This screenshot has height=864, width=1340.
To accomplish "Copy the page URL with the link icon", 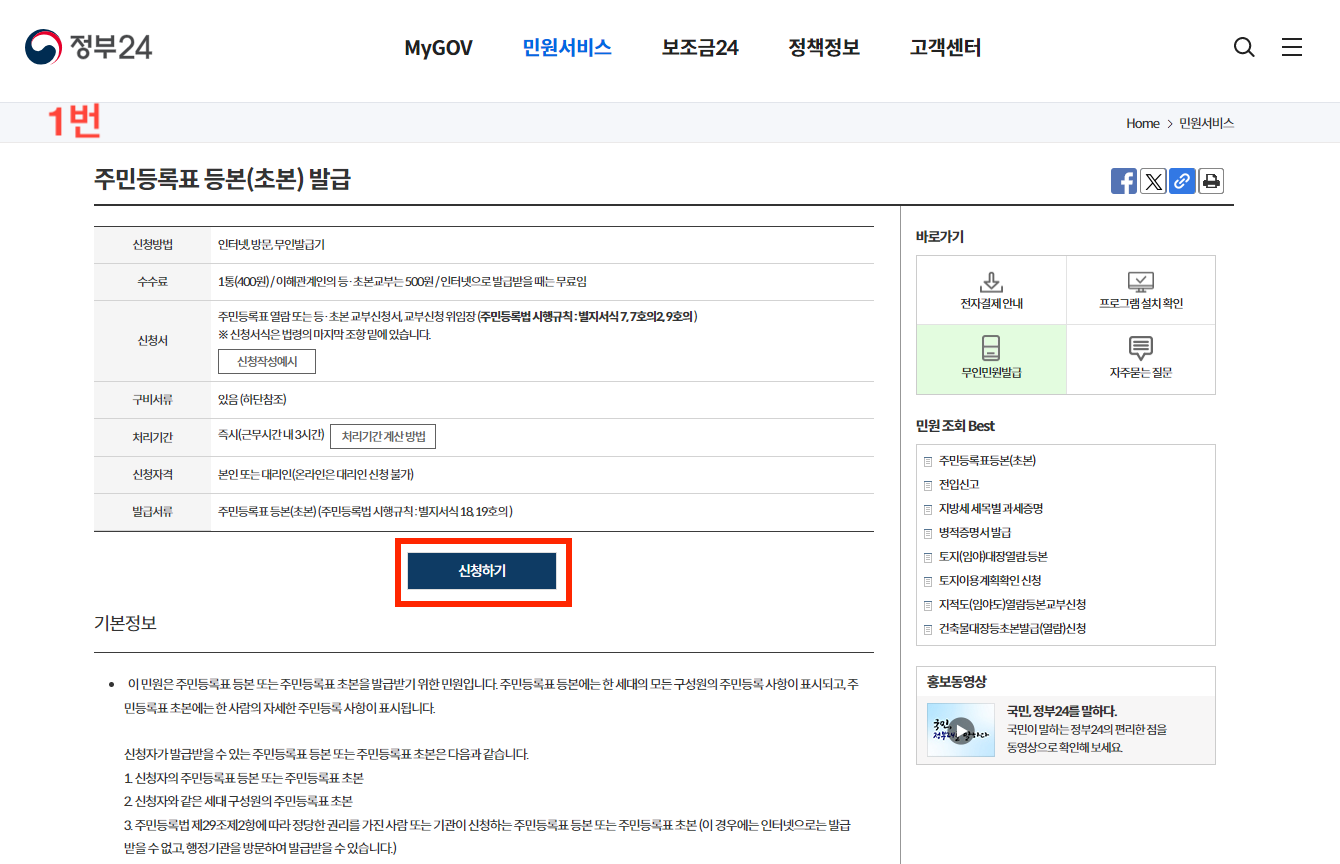I will [x=1181, y=181].
